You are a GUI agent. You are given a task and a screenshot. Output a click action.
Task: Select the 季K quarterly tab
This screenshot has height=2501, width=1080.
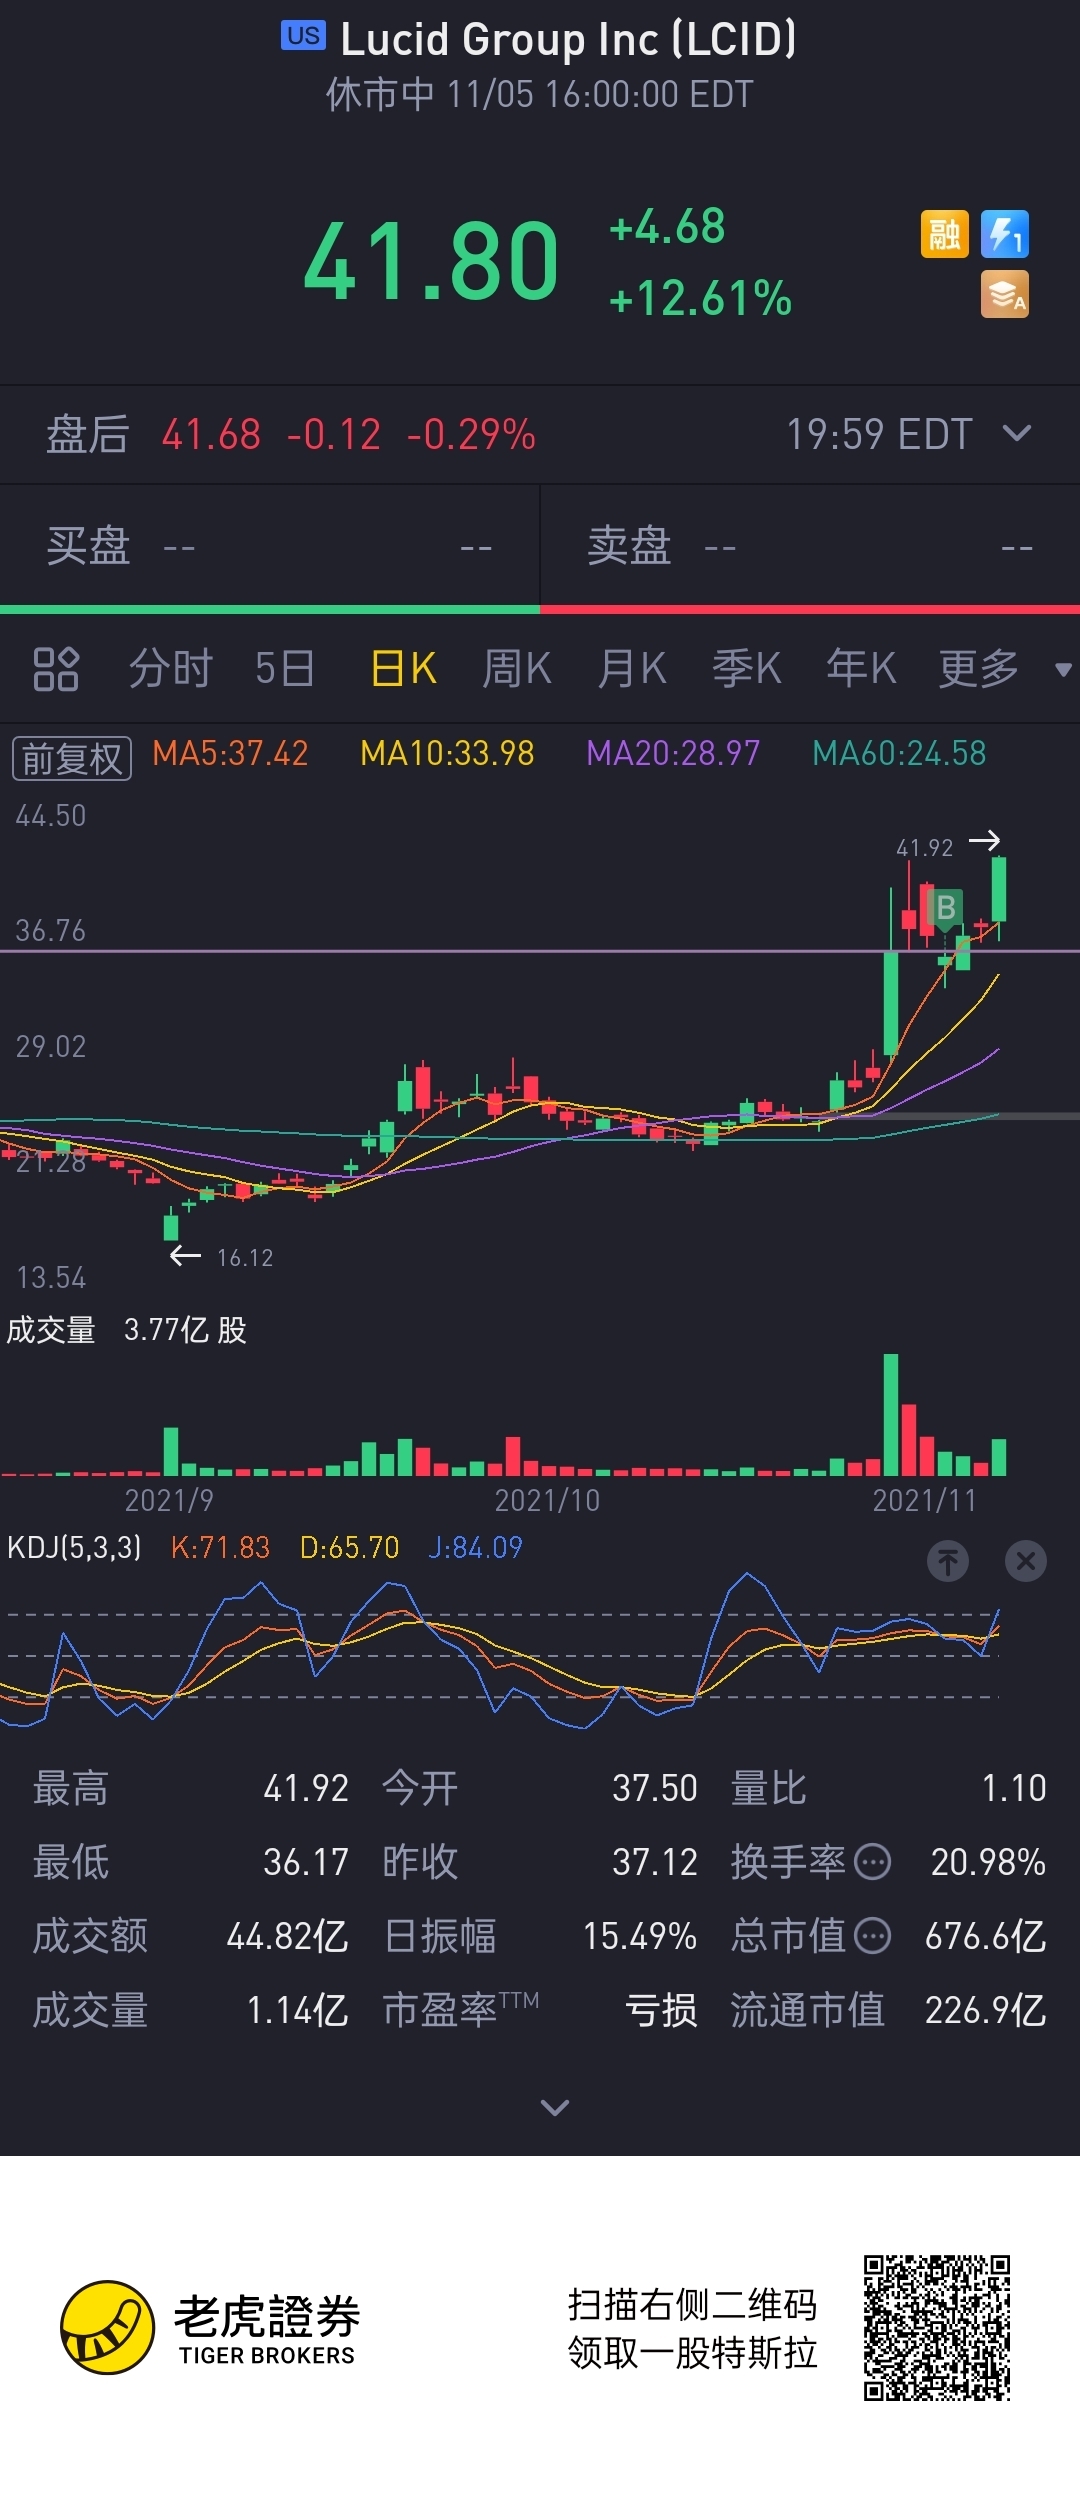(x=747, y=668)
